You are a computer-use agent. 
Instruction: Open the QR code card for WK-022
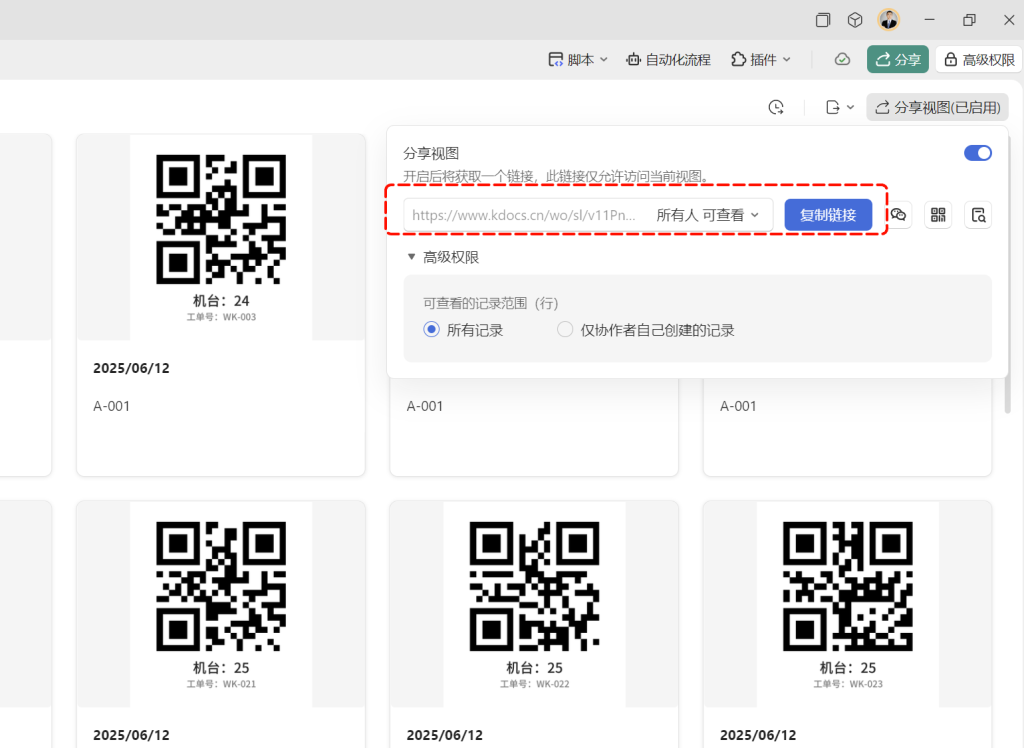(534, 624)
